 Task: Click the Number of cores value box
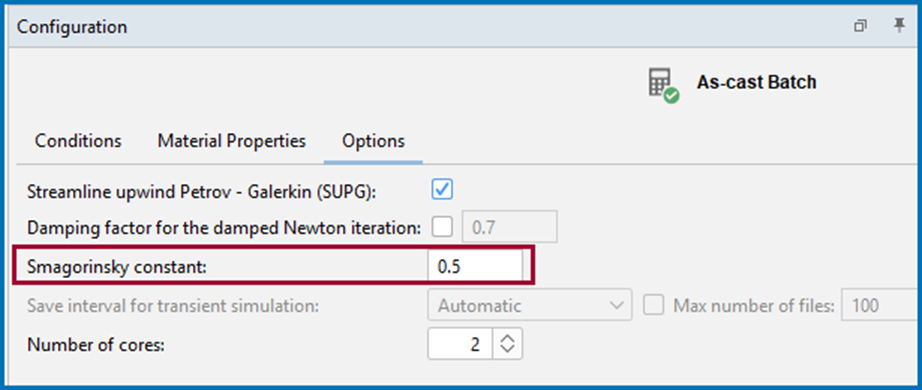coord(460,344)
